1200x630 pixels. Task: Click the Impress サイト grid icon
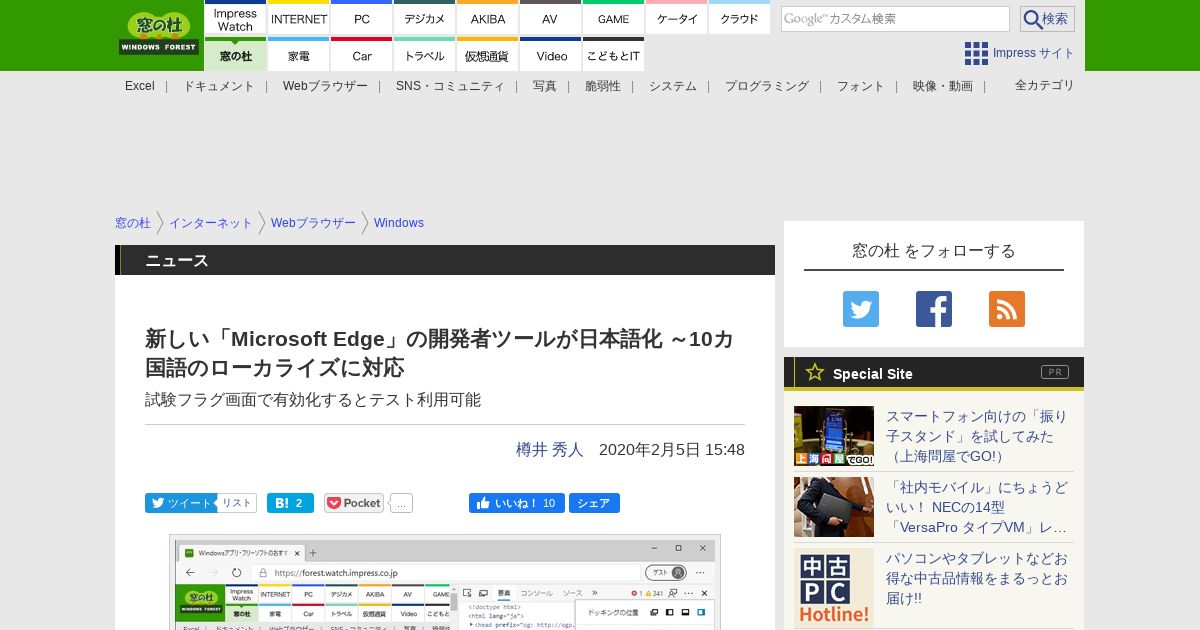click(x=976, y=53)
